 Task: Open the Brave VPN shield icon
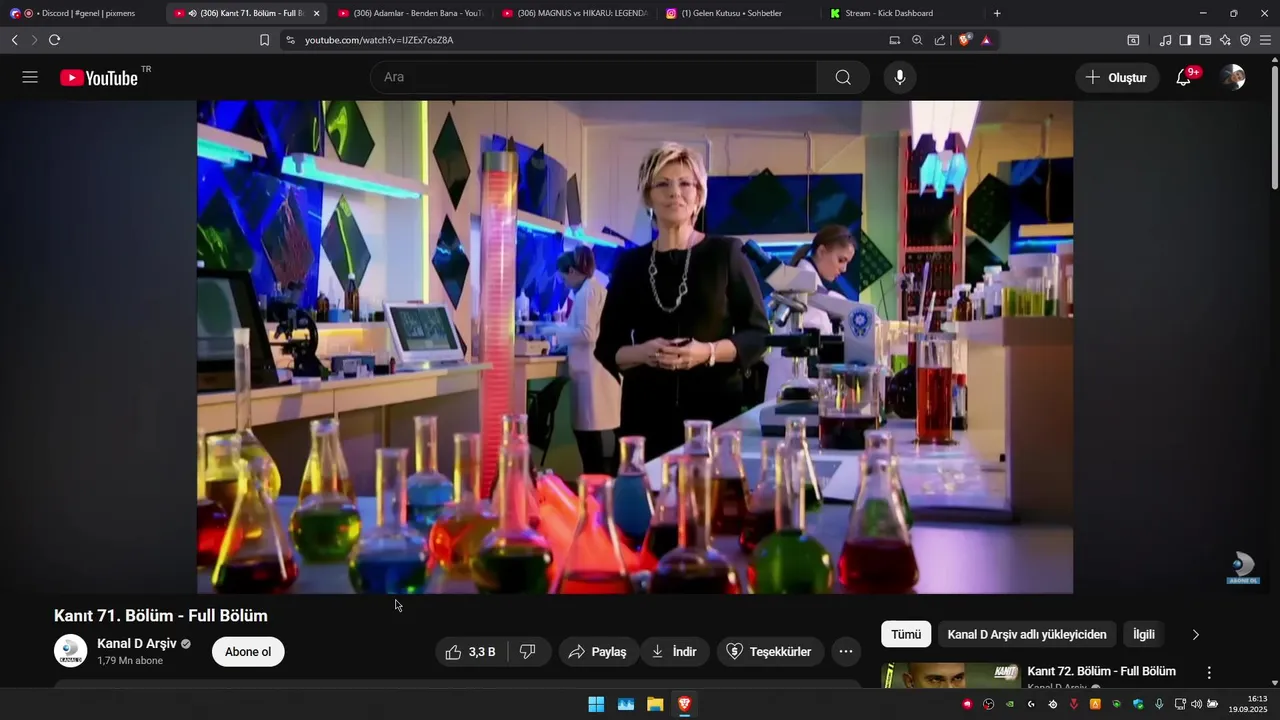coord(1245,40)
